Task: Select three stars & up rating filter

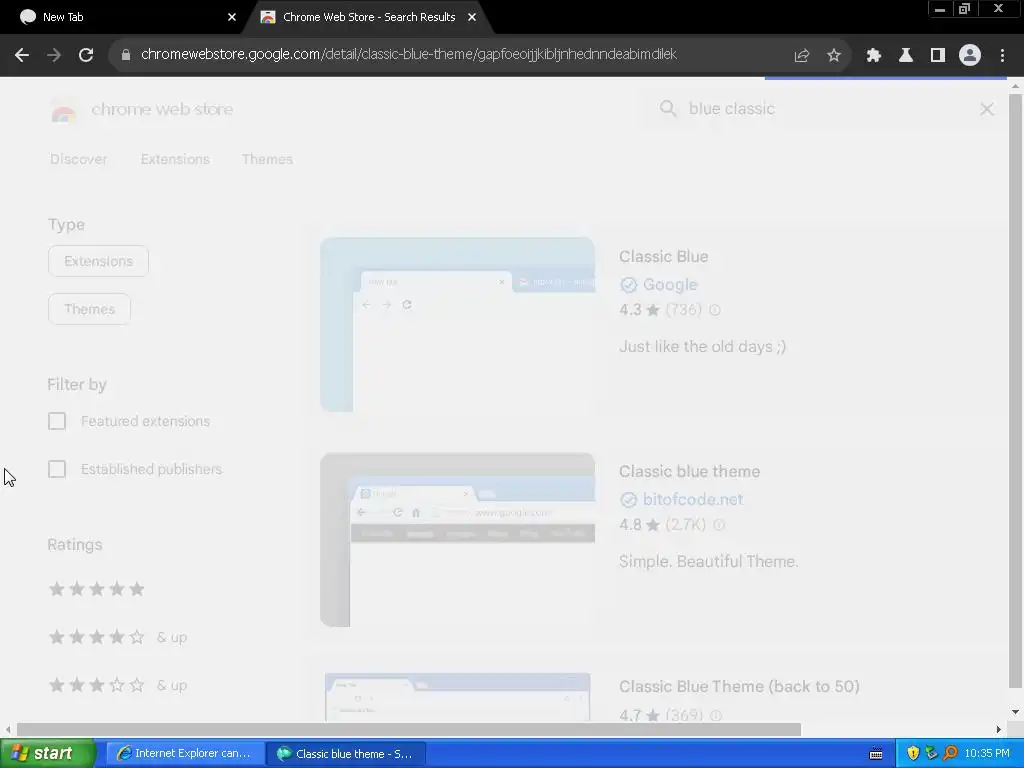Action: (x=118, y=686)
